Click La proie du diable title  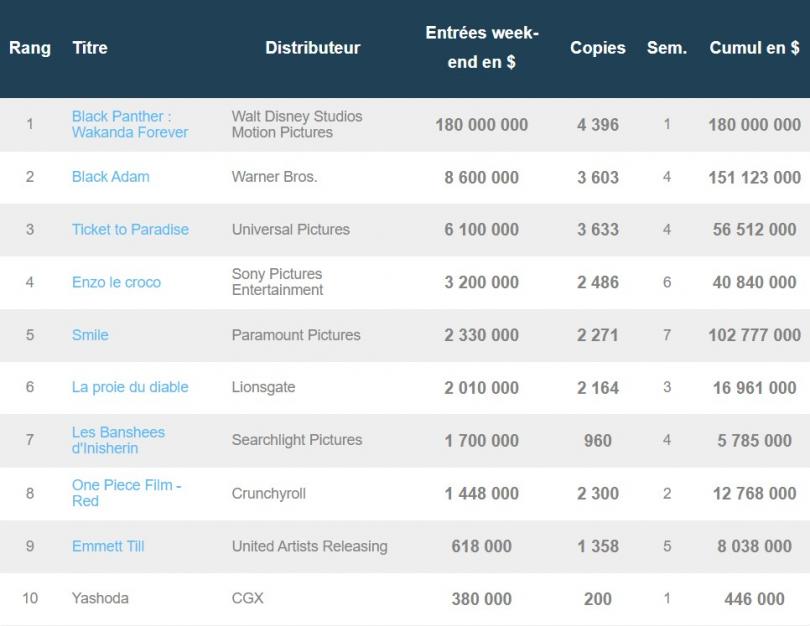pos(130,387)
